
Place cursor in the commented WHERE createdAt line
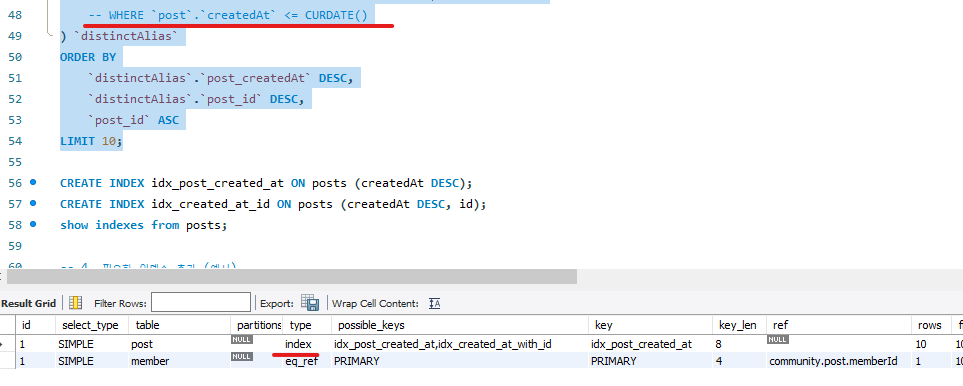coord(228,15)
